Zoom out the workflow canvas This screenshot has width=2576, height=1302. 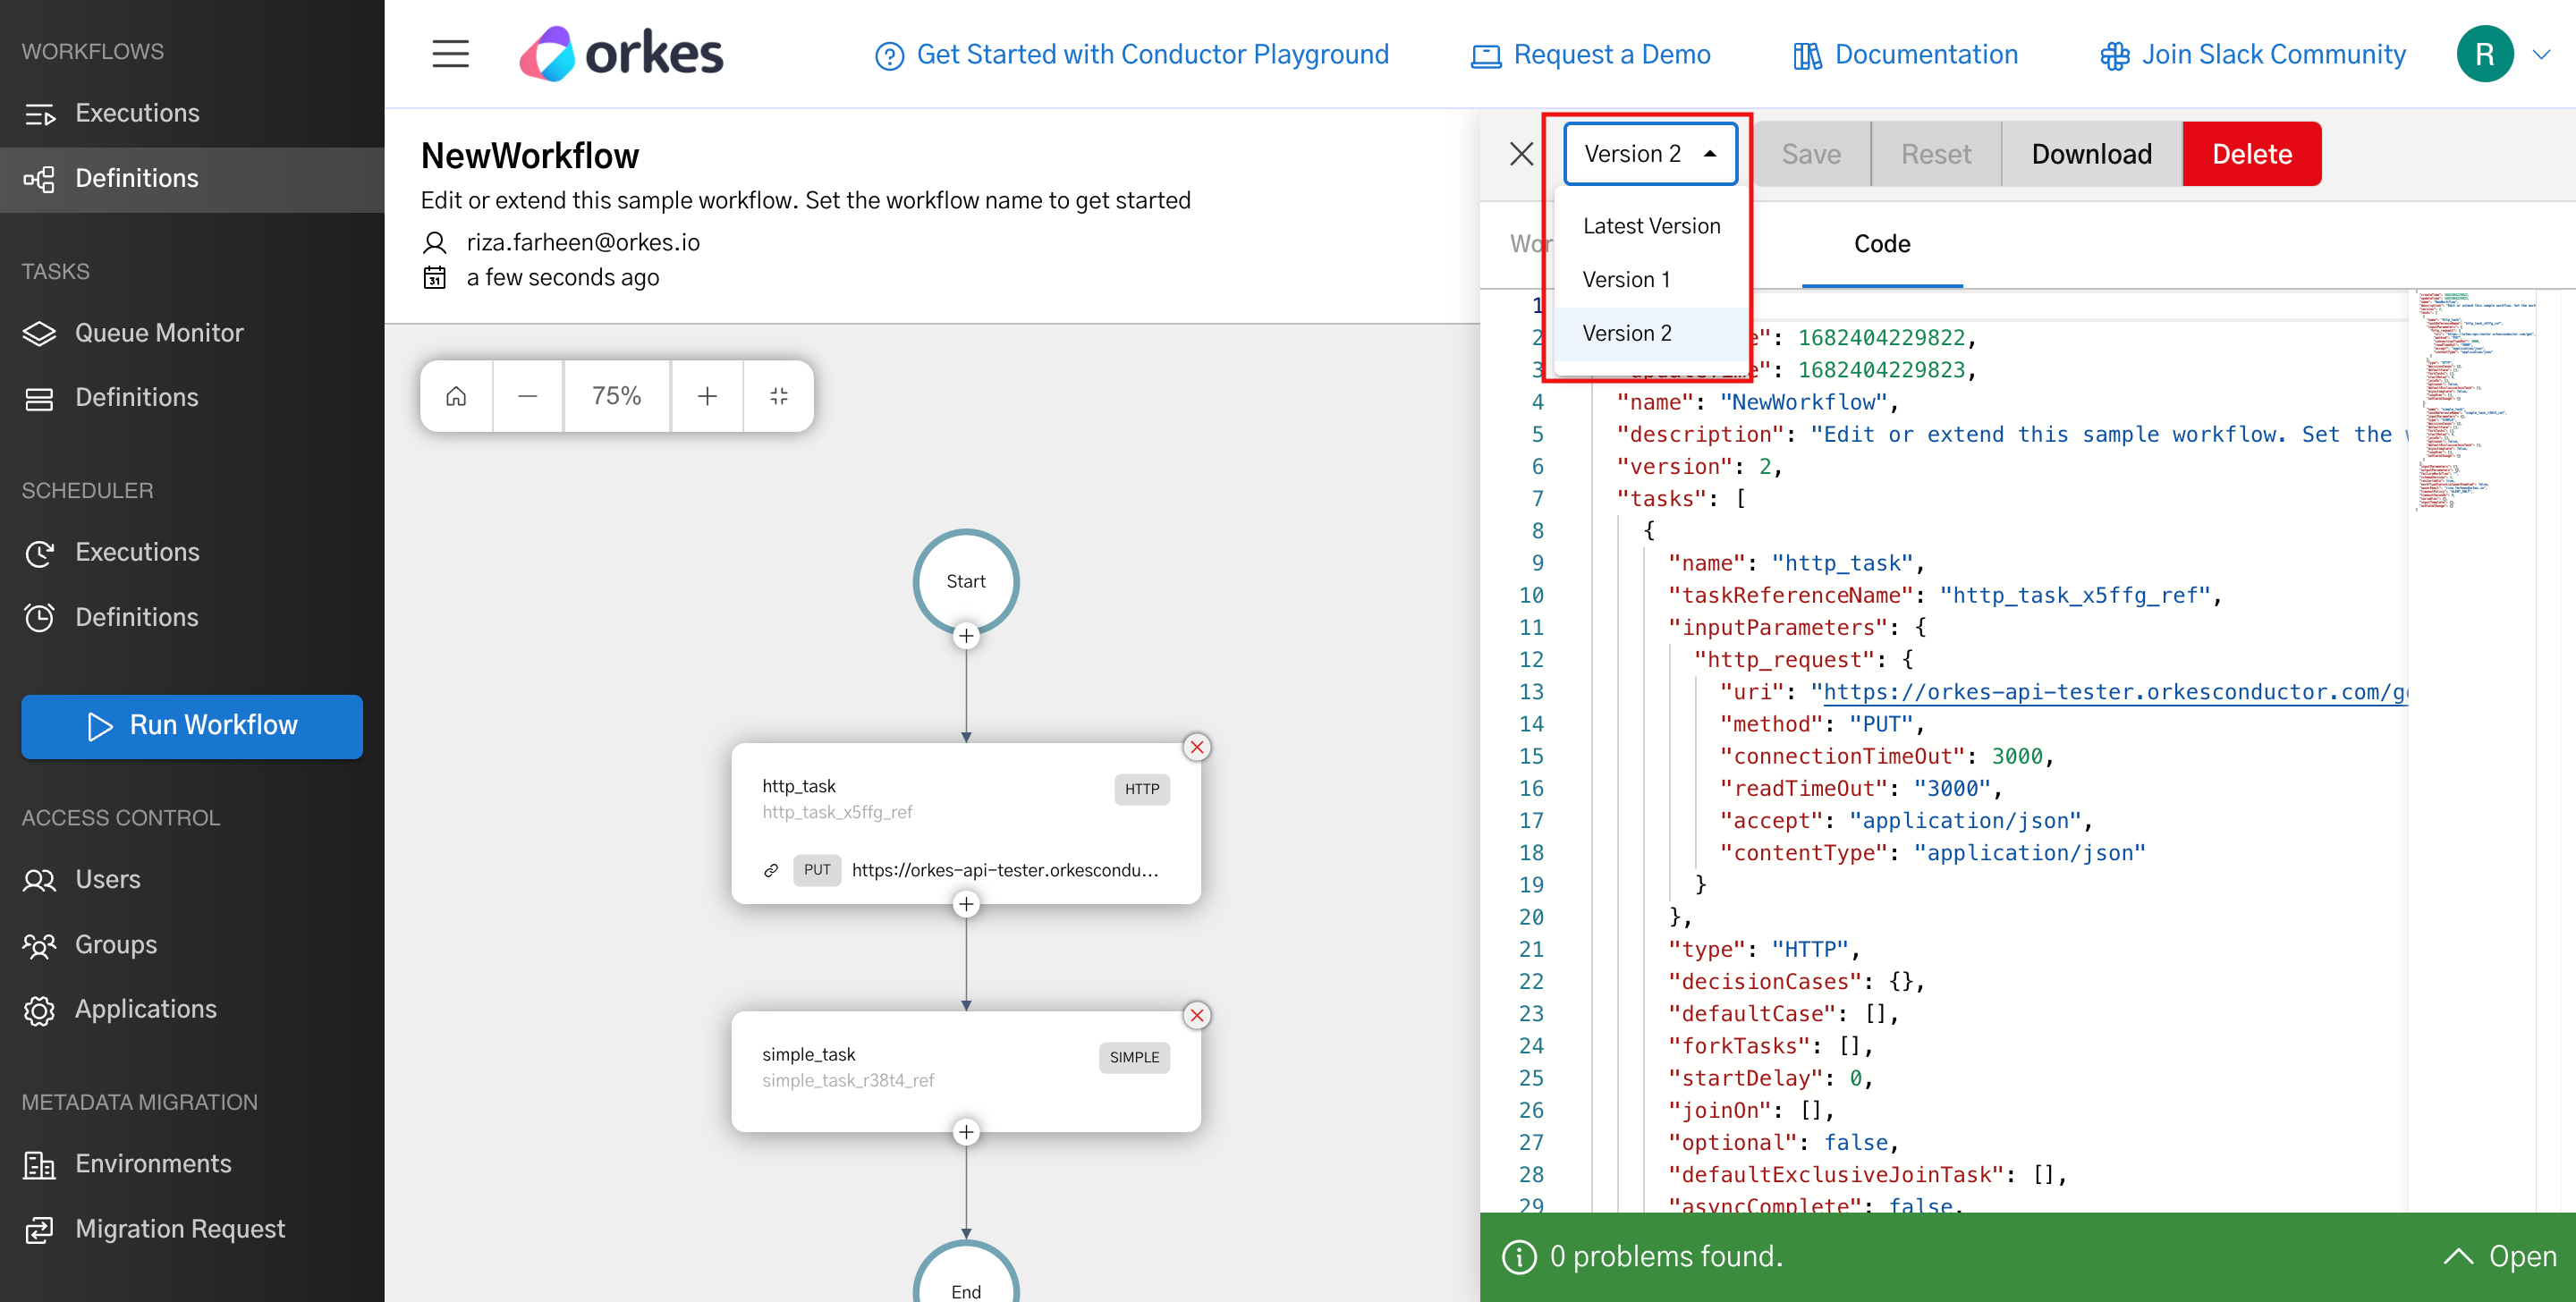(527, 395)
